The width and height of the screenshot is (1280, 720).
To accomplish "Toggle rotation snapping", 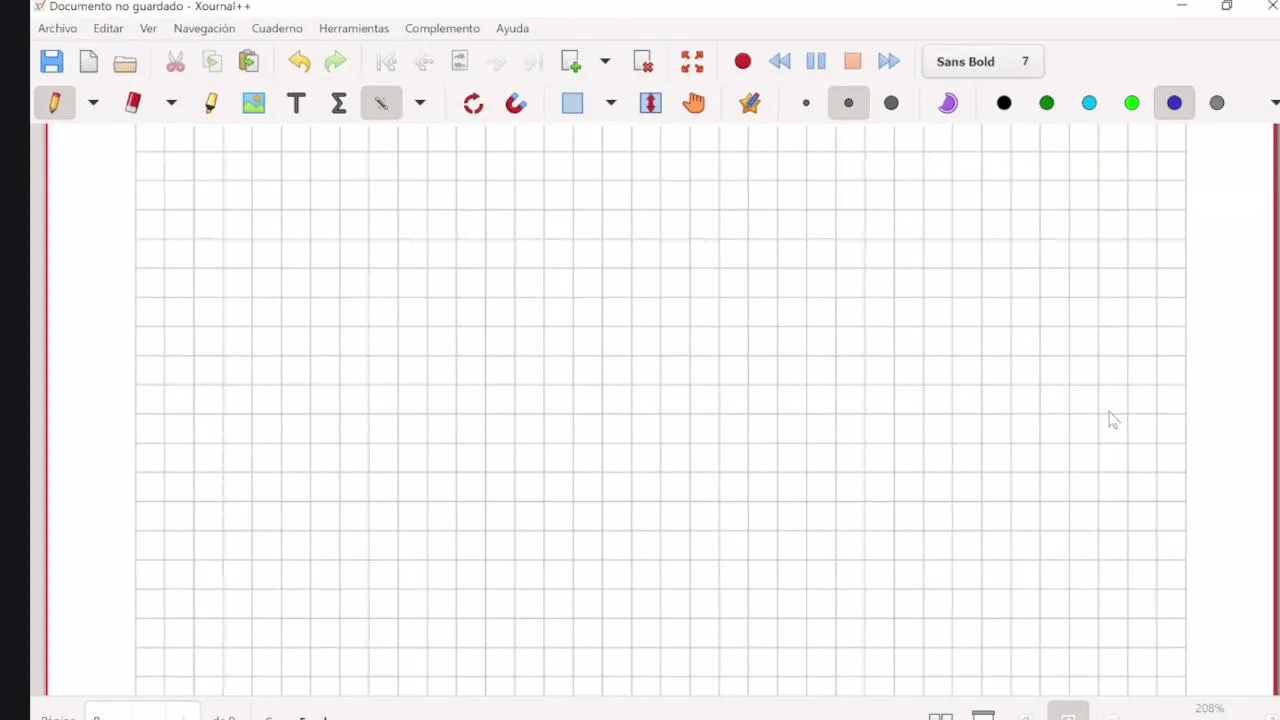I will (x=473, y=103).
